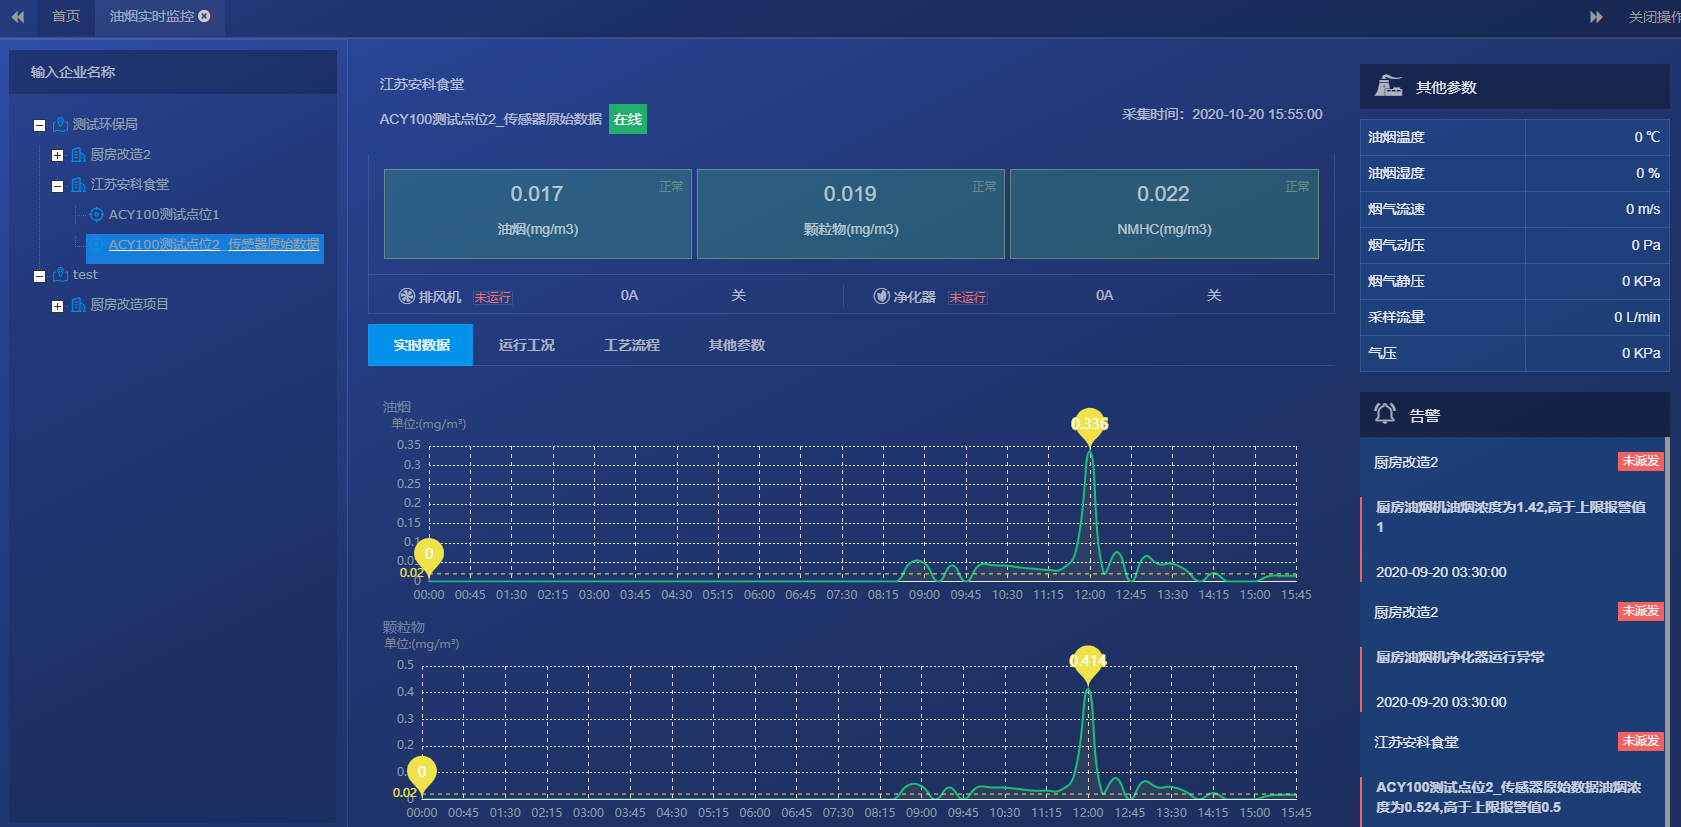Click 未派发 tag on 江苏安科食堂 alarm

tap(1641, 741)
